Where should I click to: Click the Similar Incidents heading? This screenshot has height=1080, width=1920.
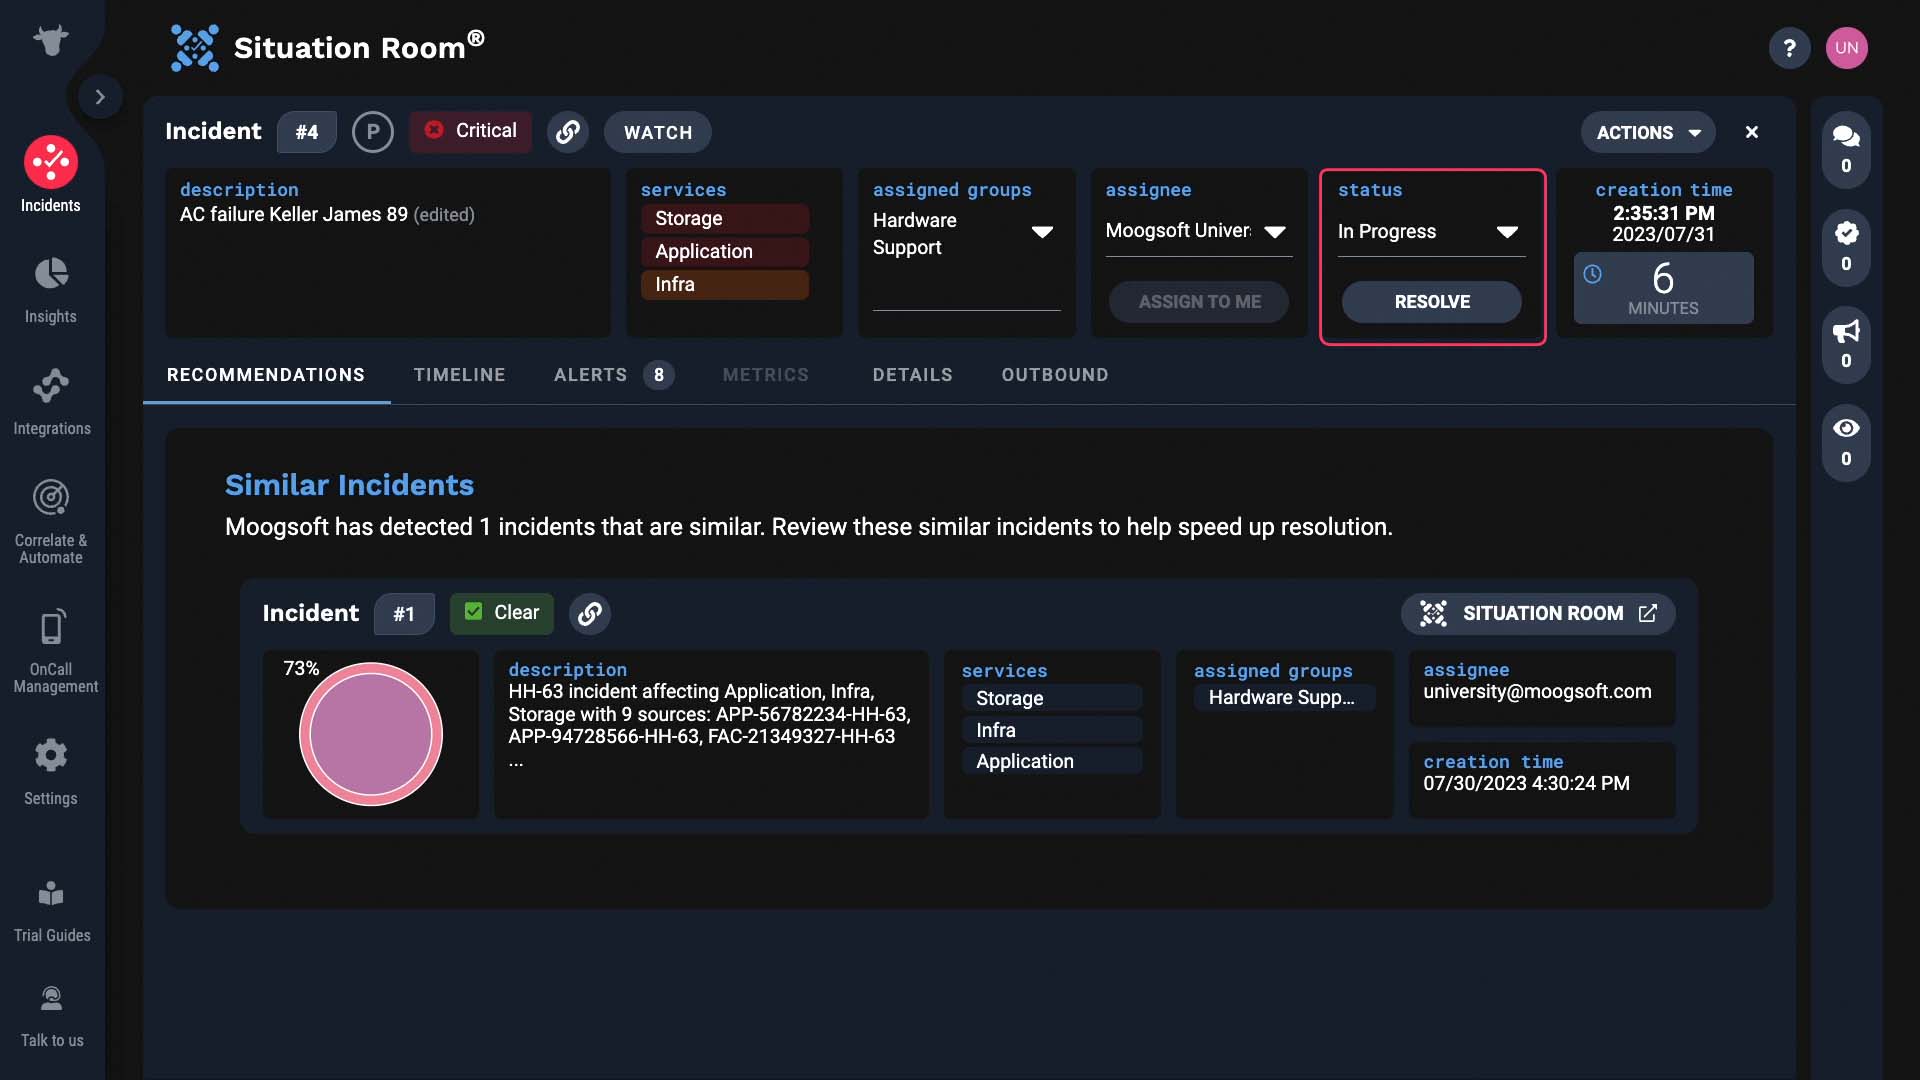(x=349, y=485)
